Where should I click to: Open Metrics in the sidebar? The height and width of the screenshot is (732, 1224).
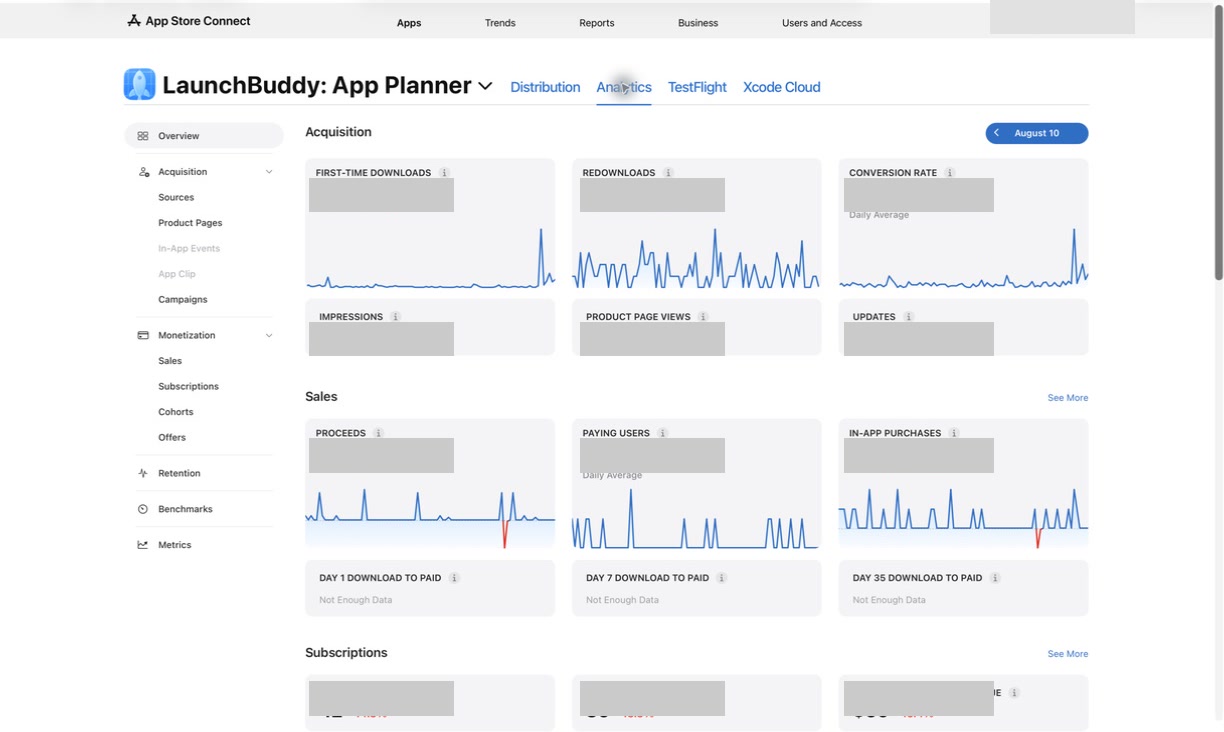(174, 546)
